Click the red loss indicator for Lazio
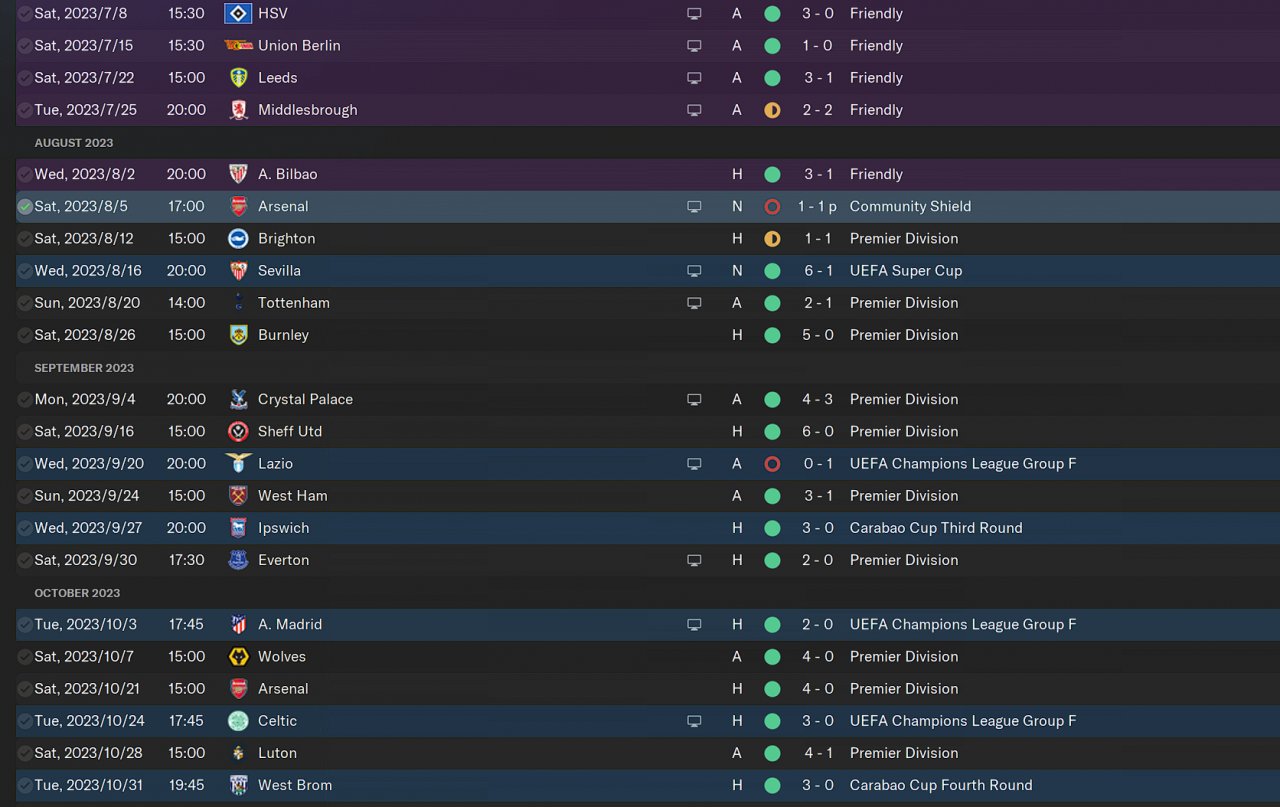The height and width of the screenshot is (807, 1280). pos(772,464)
